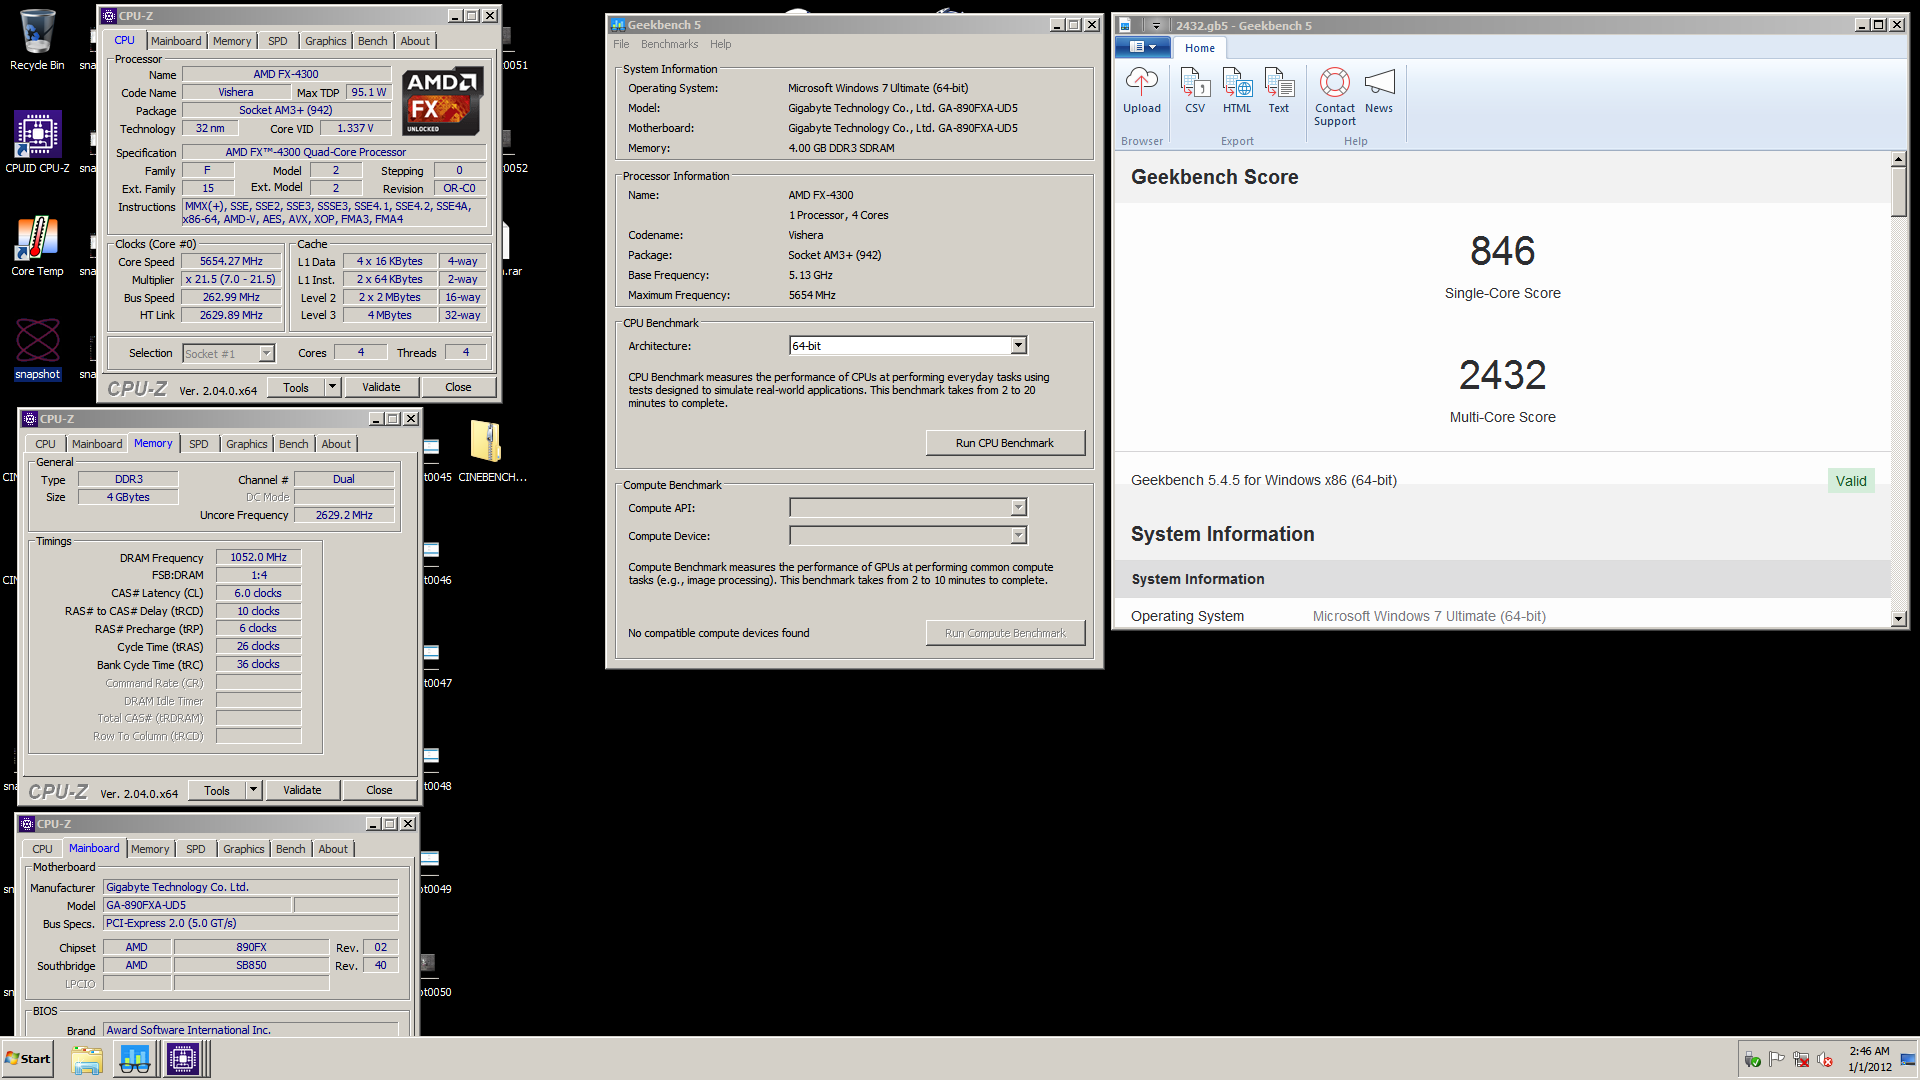Click the Core Speed value field

(x=231, y=261)
